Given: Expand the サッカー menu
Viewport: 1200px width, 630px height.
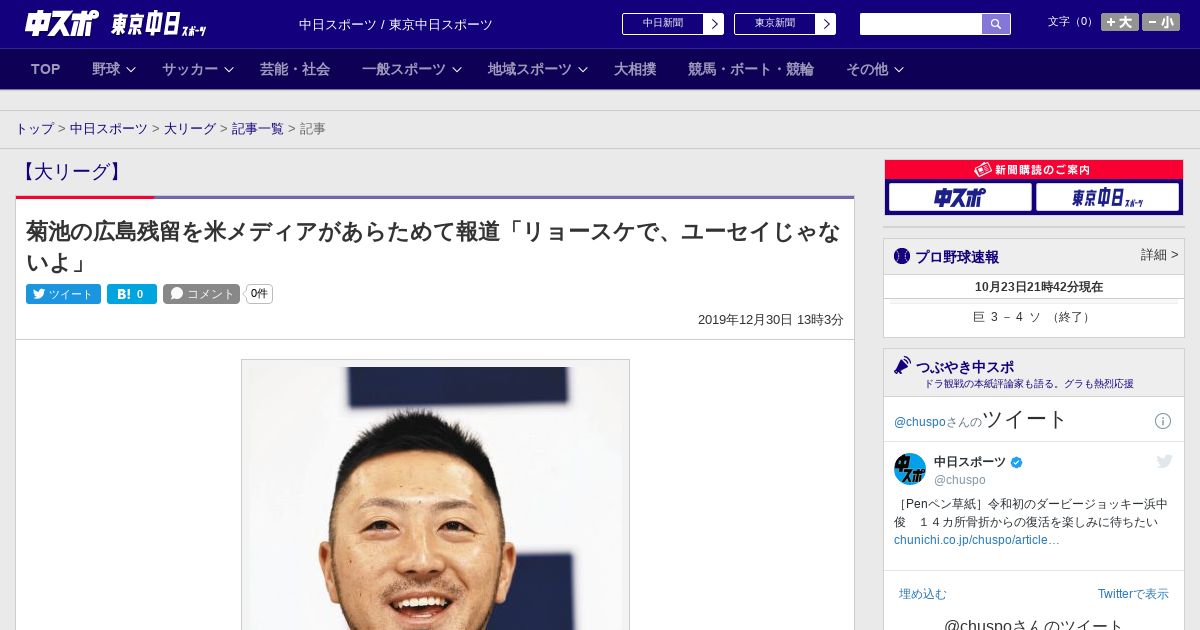Looking at the screenshot, I should [198, 69].
